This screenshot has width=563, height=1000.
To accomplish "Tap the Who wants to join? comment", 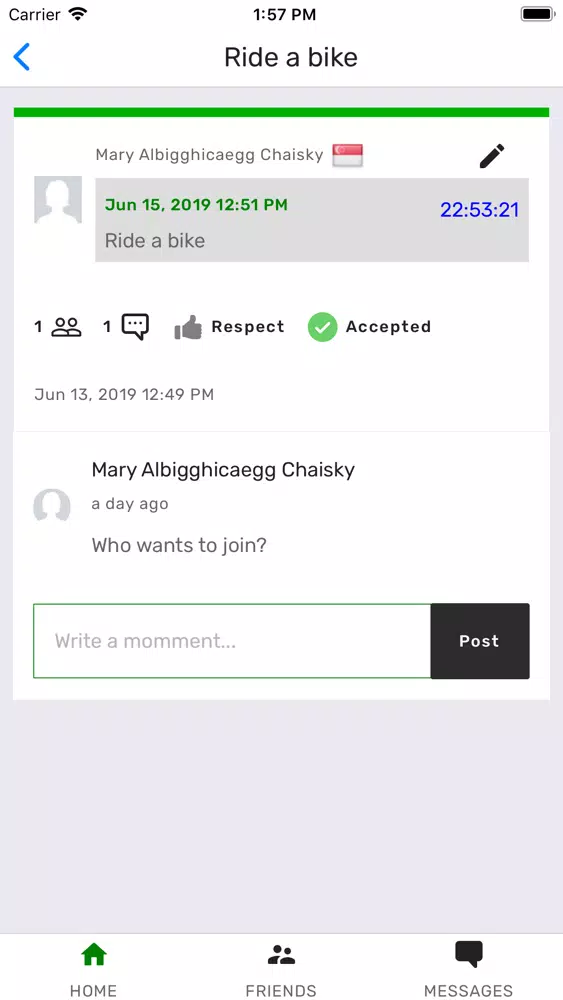I will coord(179,545).
